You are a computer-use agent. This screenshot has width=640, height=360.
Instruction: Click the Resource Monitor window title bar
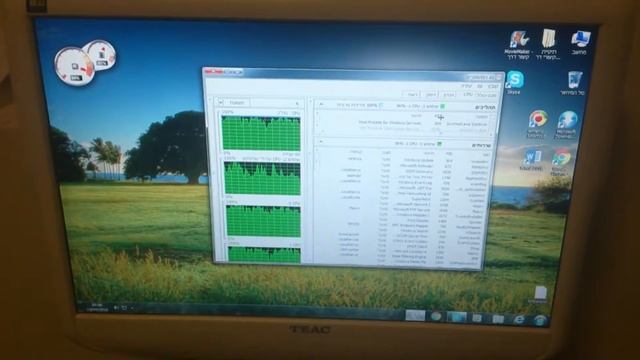coord(354,74)
